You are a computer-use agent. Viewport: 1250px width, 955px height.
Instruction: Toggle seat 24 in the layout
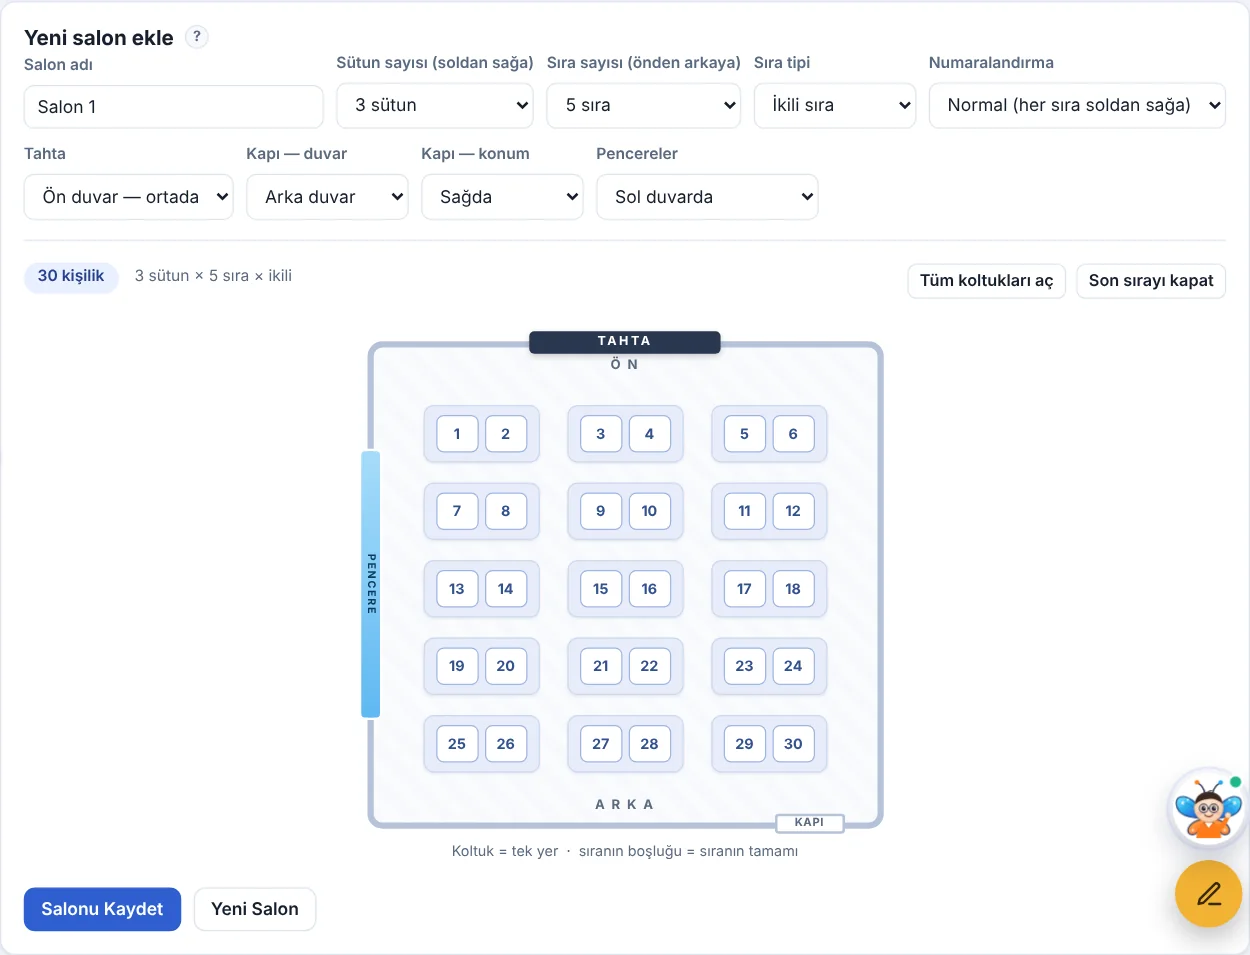point(793,666)
